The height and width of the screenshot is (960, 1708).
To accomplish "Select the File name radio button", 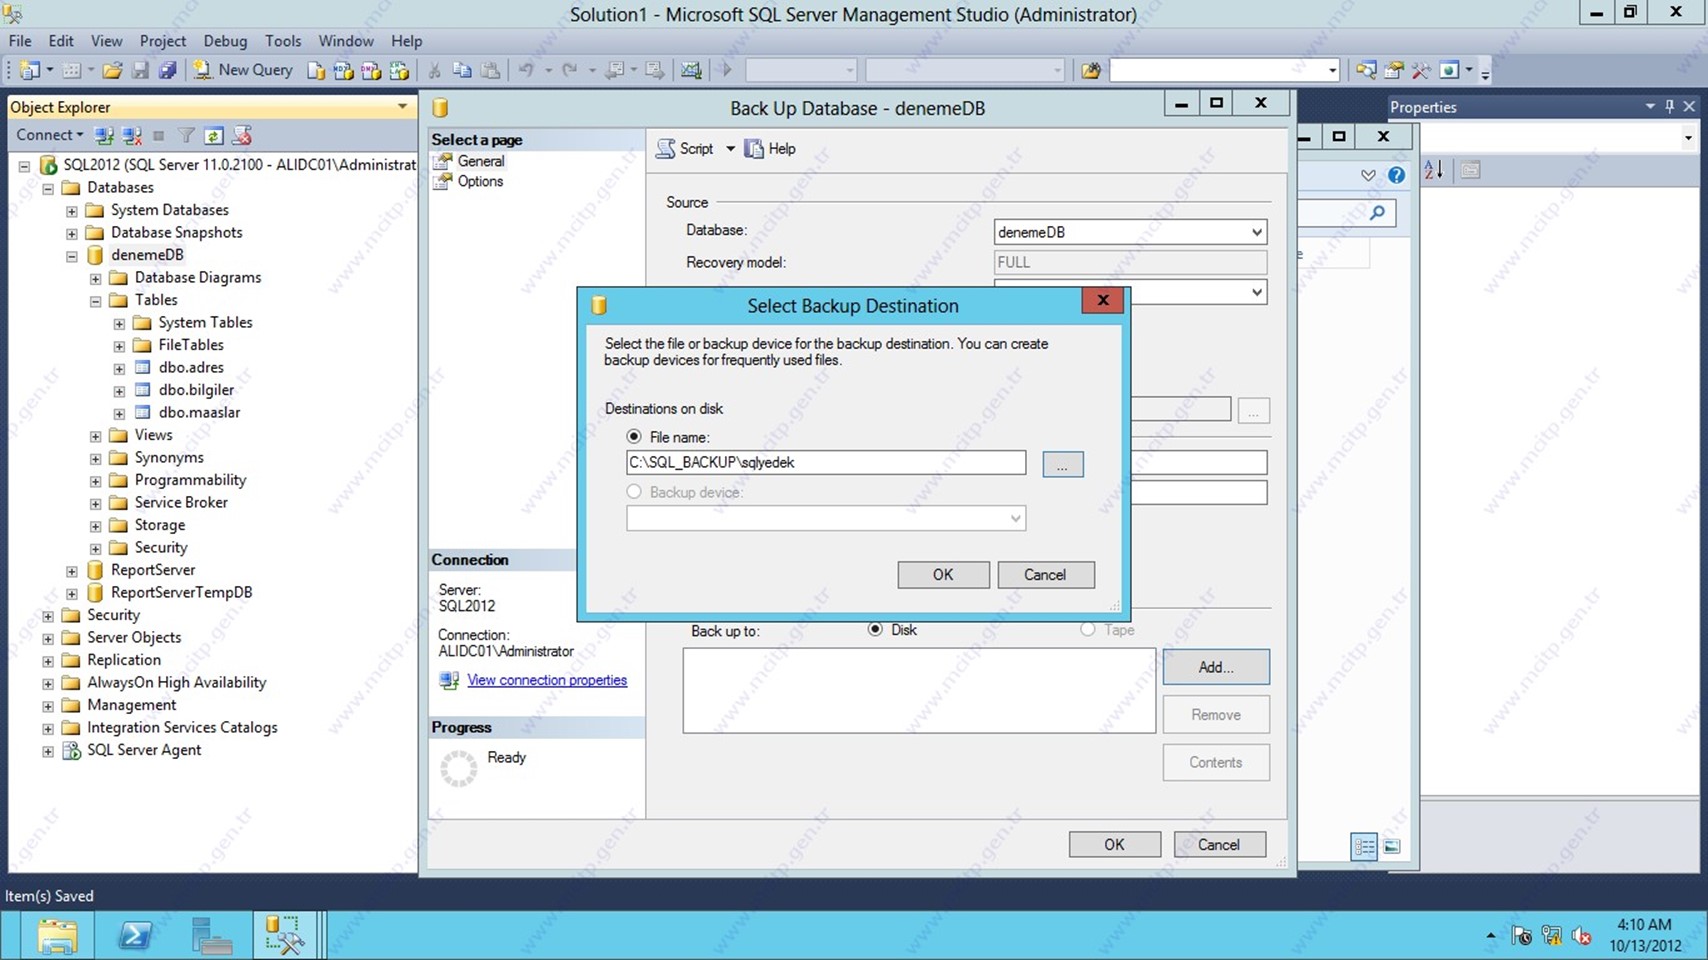I will (x=634, y=437).
